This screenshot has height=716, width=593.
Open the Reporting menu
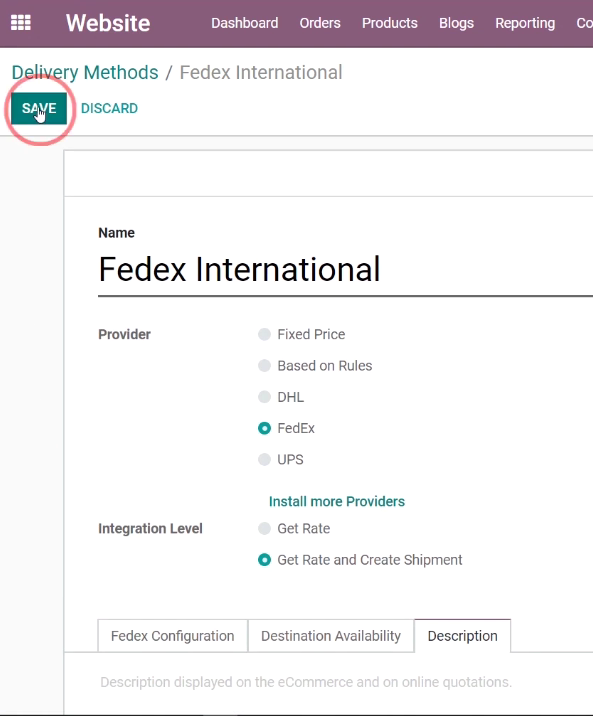tap(525, 23)
